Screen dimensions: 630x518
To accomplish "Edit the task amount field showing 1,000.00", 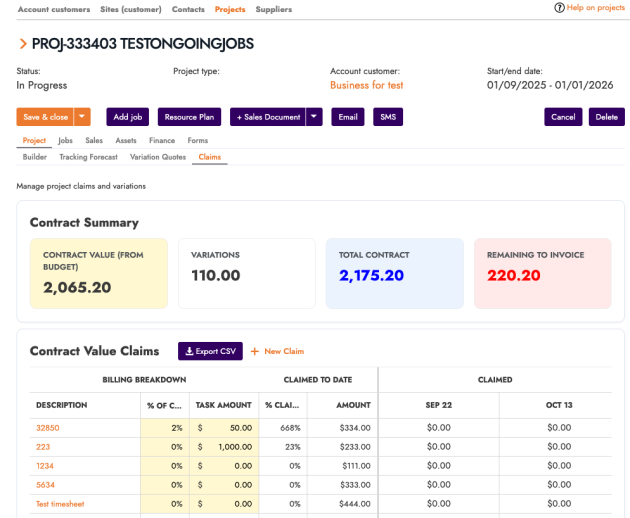I will (229, 447).
